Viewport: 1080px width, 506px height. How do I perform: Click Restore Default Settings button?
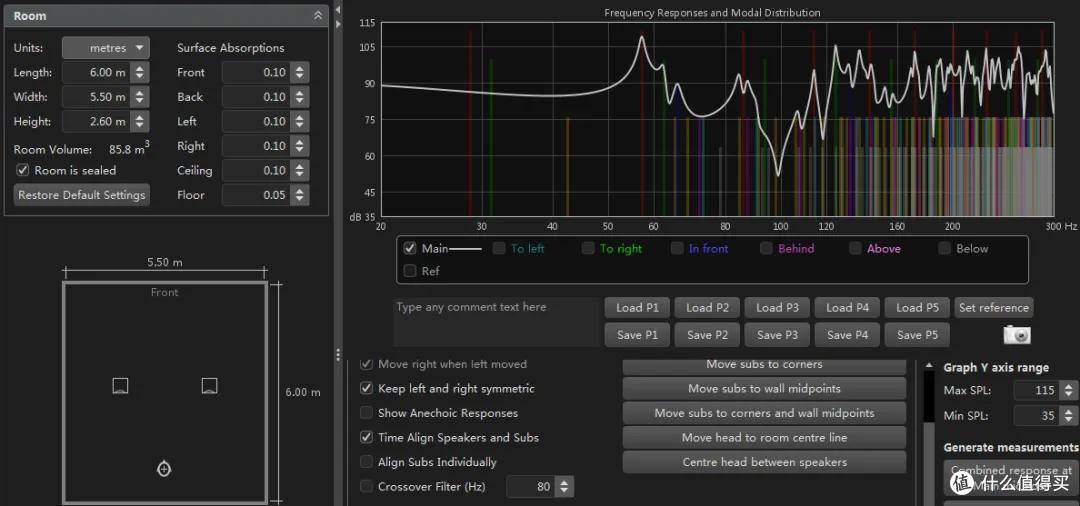(x=82, y=195)
